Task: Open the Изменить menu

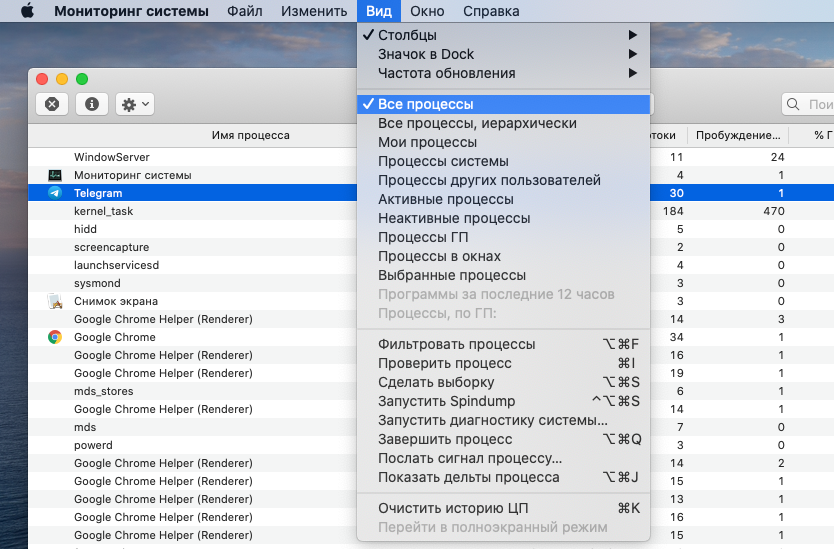Action: (x=314, y=11)
